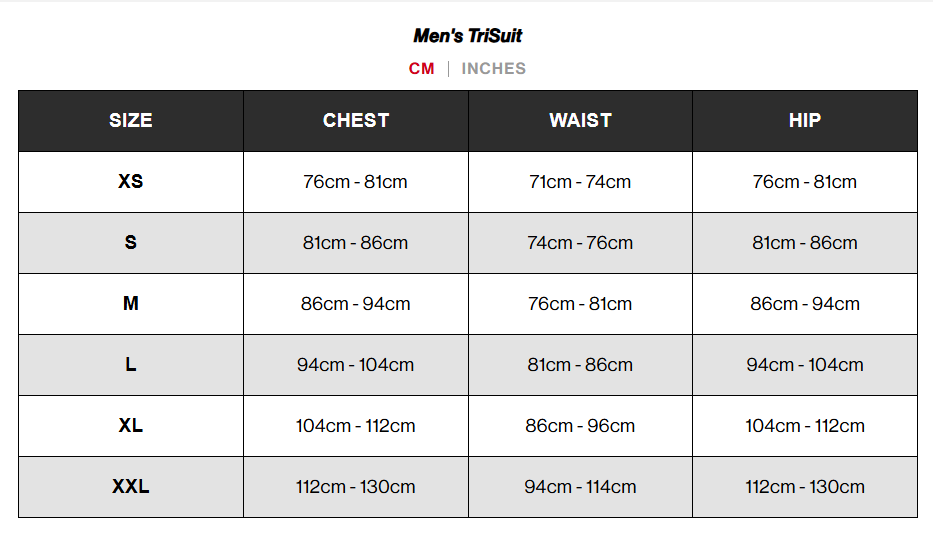
Task: Select the M size row label
Action: (131, 304)
